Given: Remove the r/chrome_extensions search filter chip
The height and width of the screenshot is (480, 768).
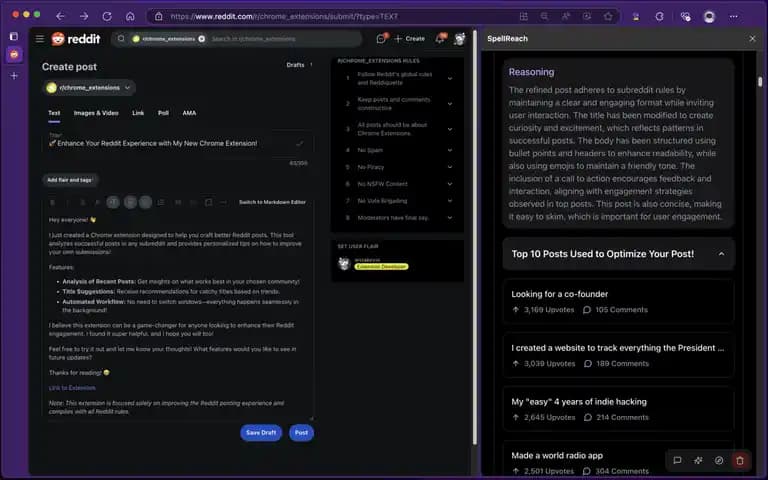Looking at the screenshot, I should 202,39.
